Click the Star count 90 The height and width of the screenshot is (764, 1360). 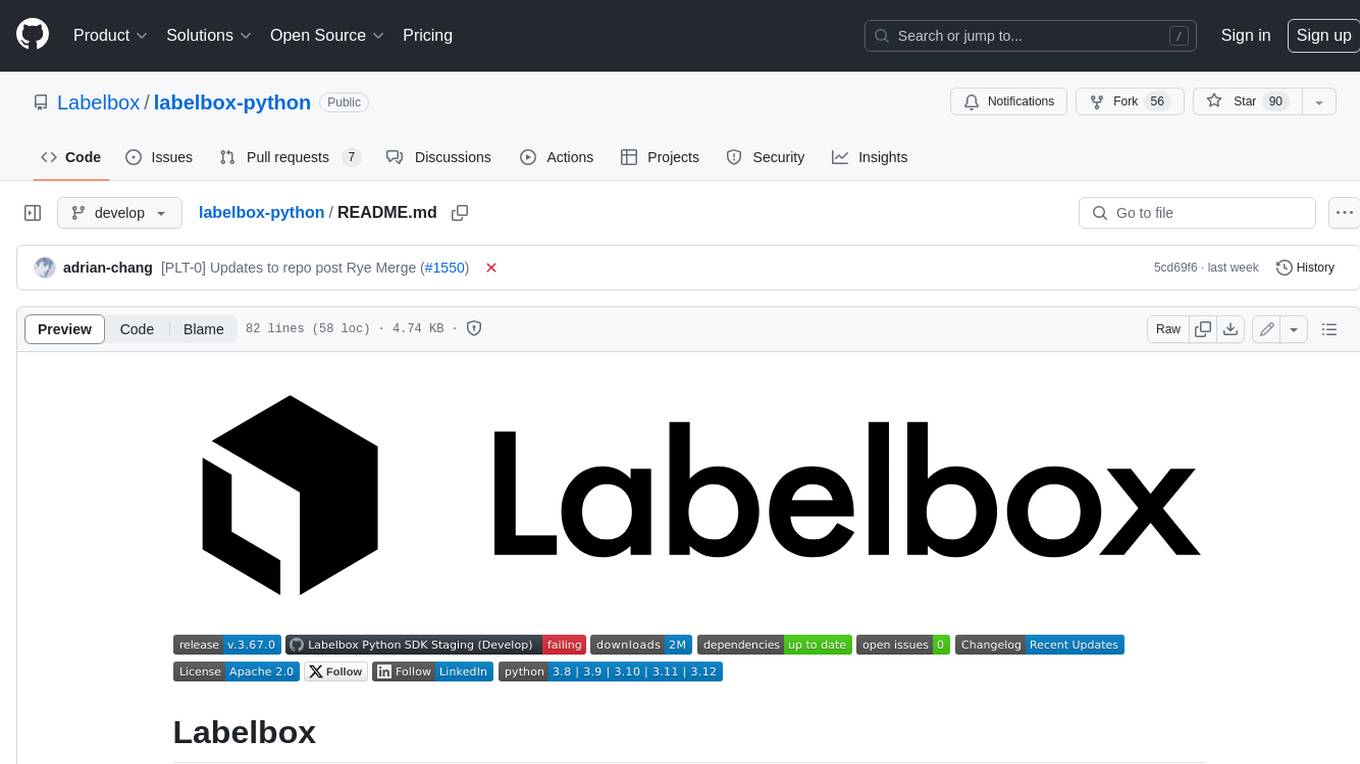[1275, 102]
